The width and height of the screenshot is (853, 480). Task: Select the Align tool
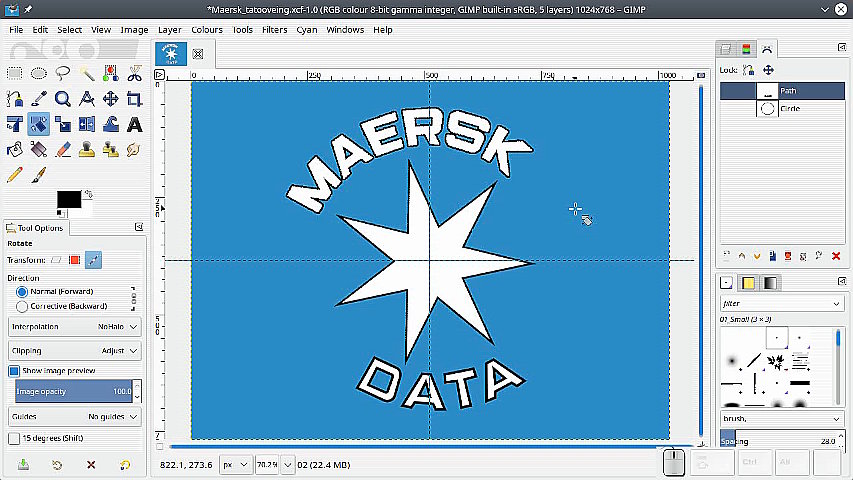15,124
